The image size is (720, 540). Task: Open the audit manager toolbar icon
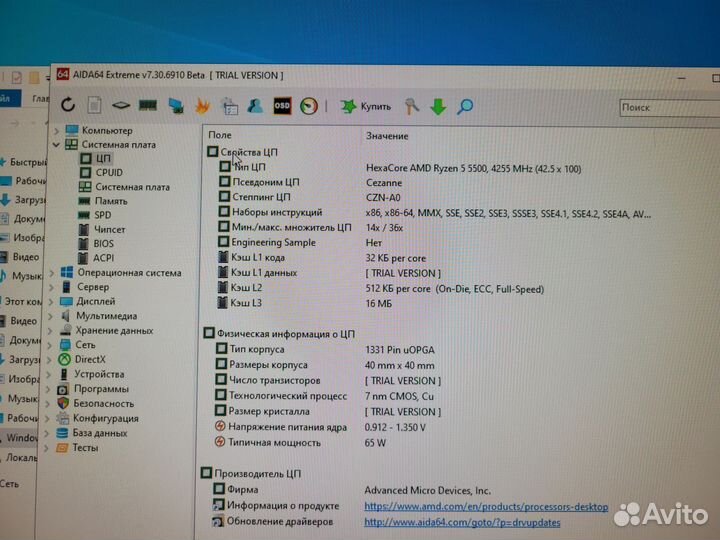coord(229,106)
